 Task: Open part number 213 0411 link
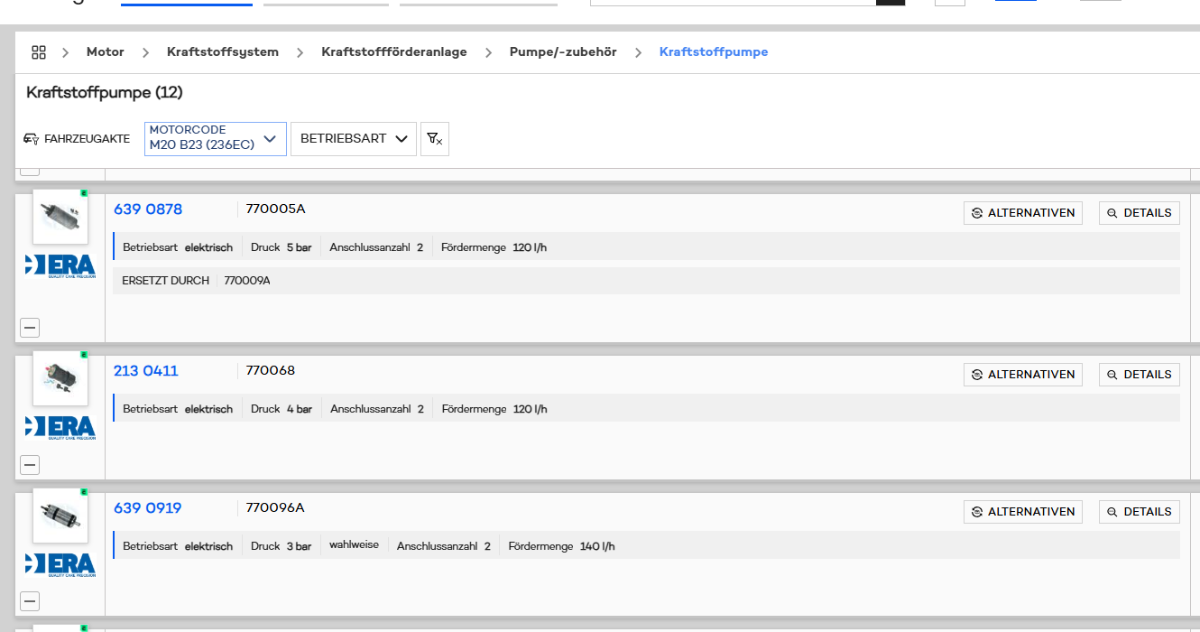point(146,370)
